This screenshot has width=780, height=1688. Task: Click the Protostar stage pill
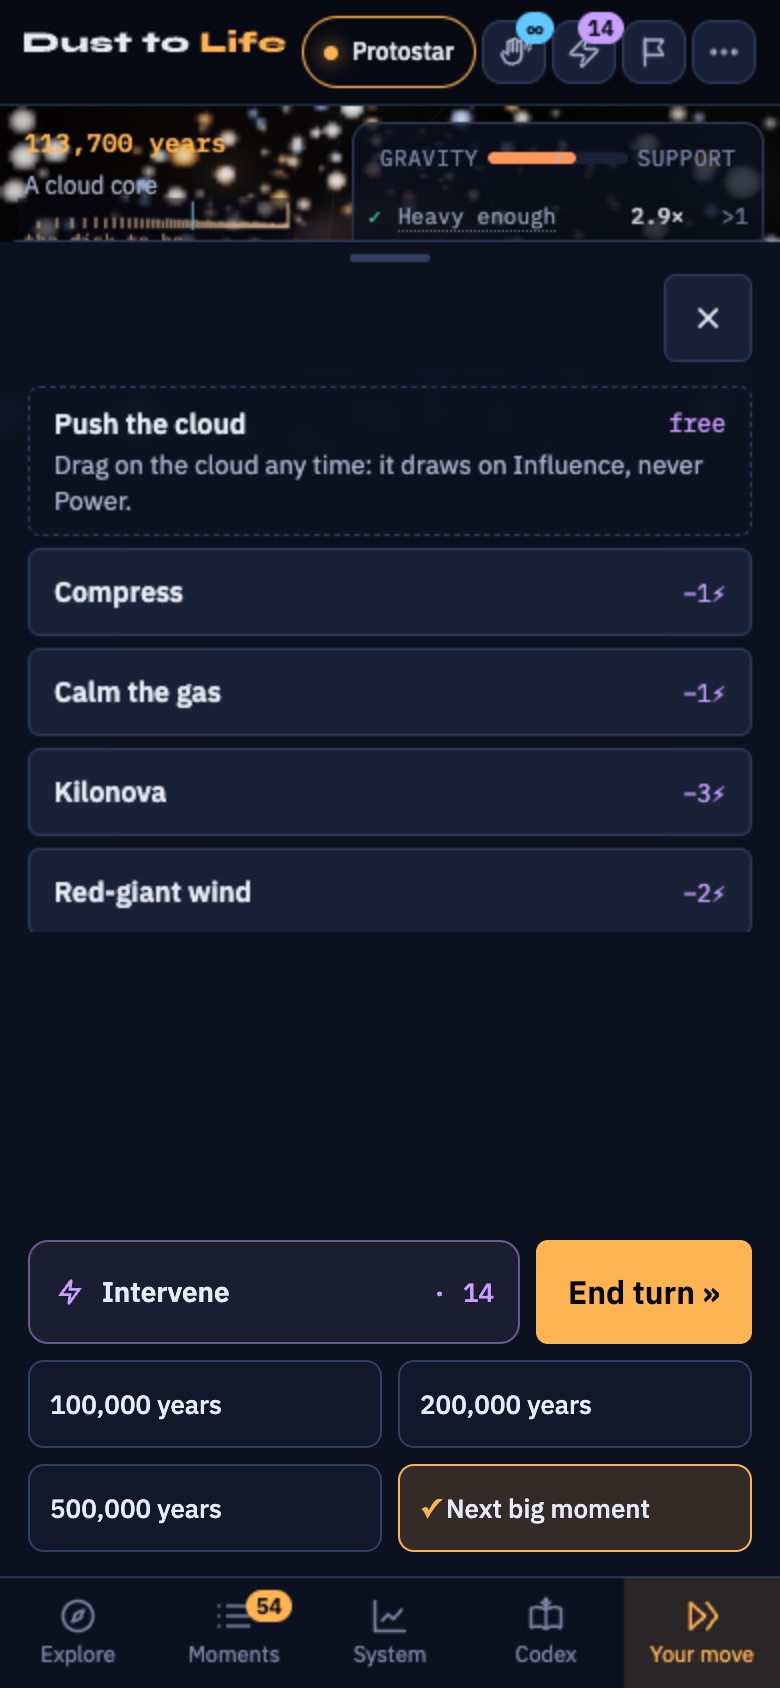pyautogui.click(x=389, y=52)
